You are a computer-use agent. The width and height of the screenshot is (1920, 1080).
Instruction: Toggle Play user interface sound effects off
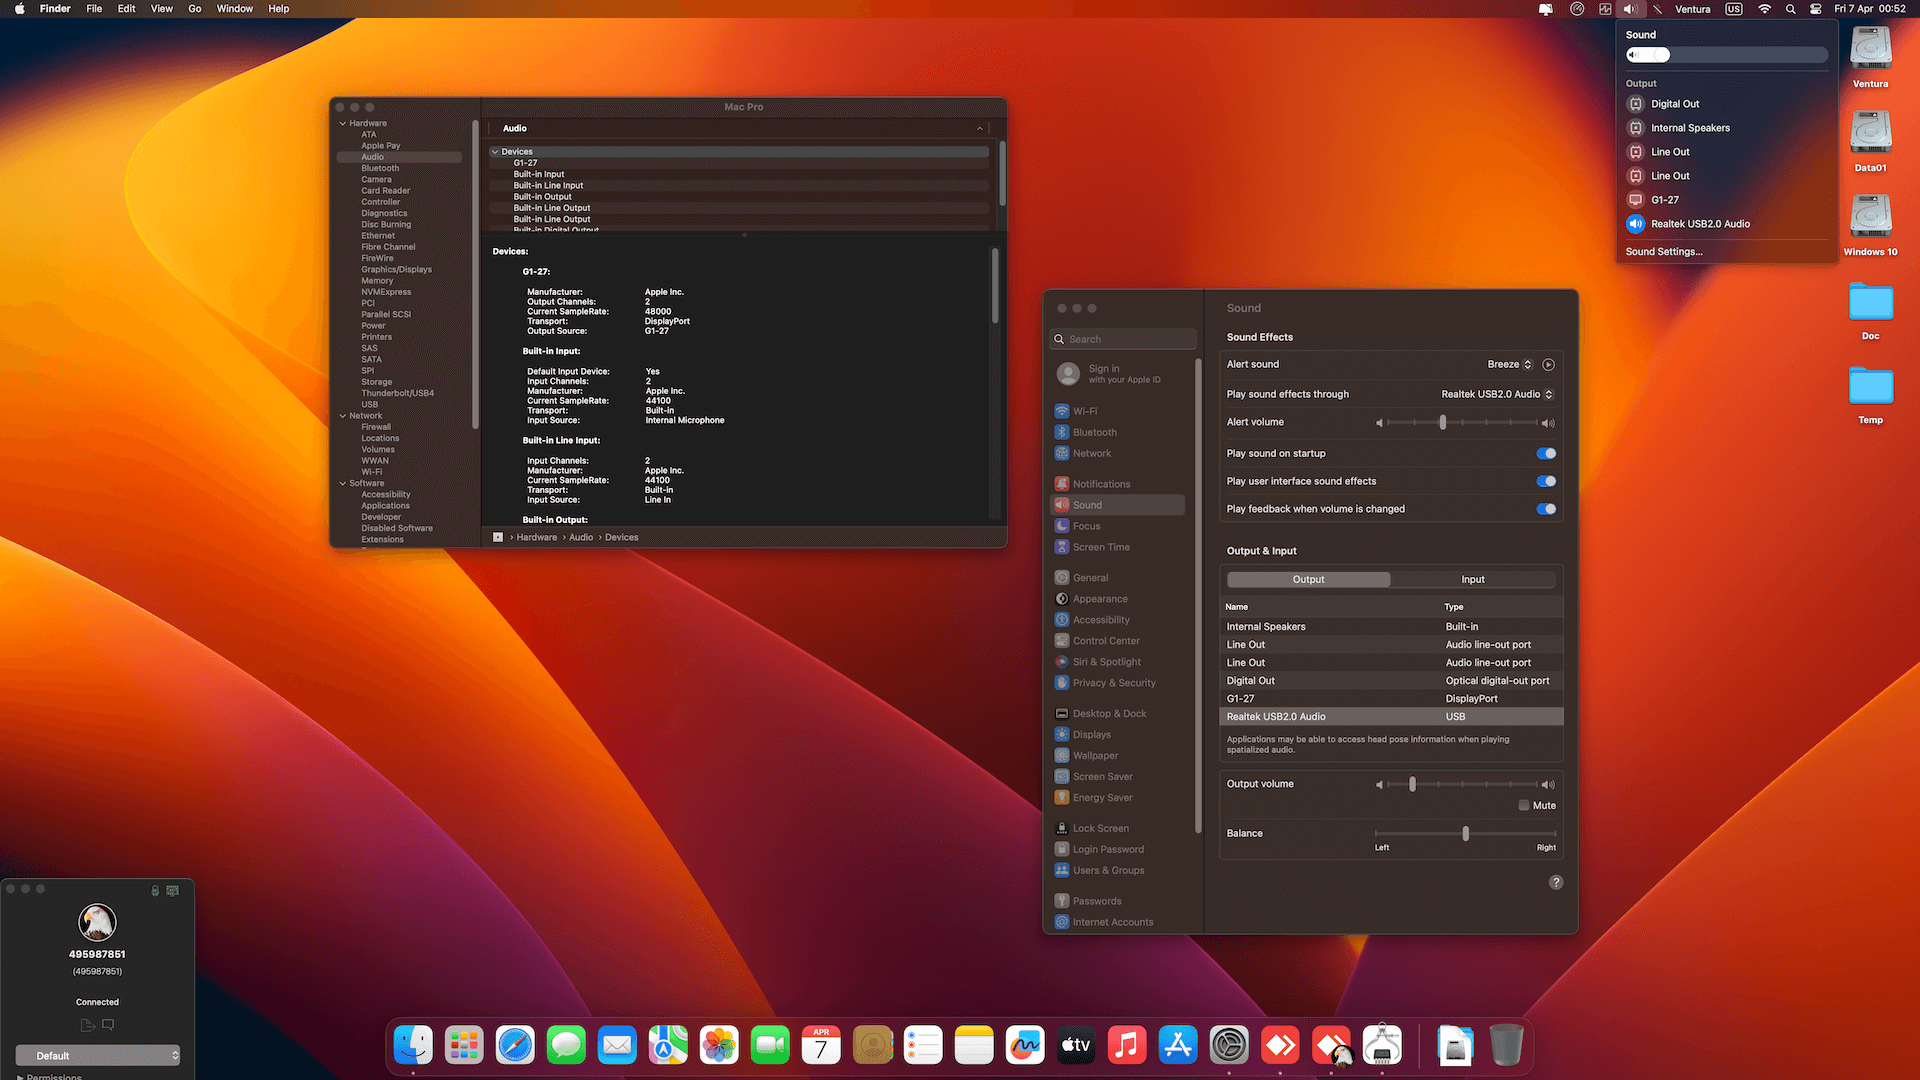[1546, 481]
